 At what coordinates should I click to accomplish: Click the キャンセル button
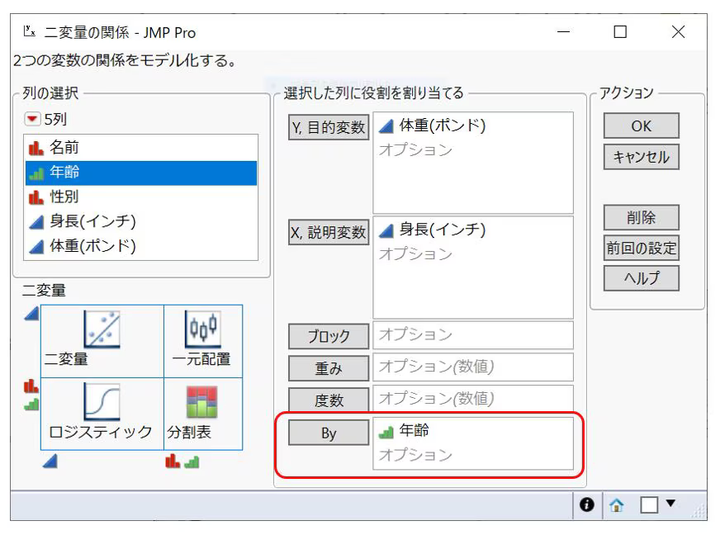tap(641, 158)
